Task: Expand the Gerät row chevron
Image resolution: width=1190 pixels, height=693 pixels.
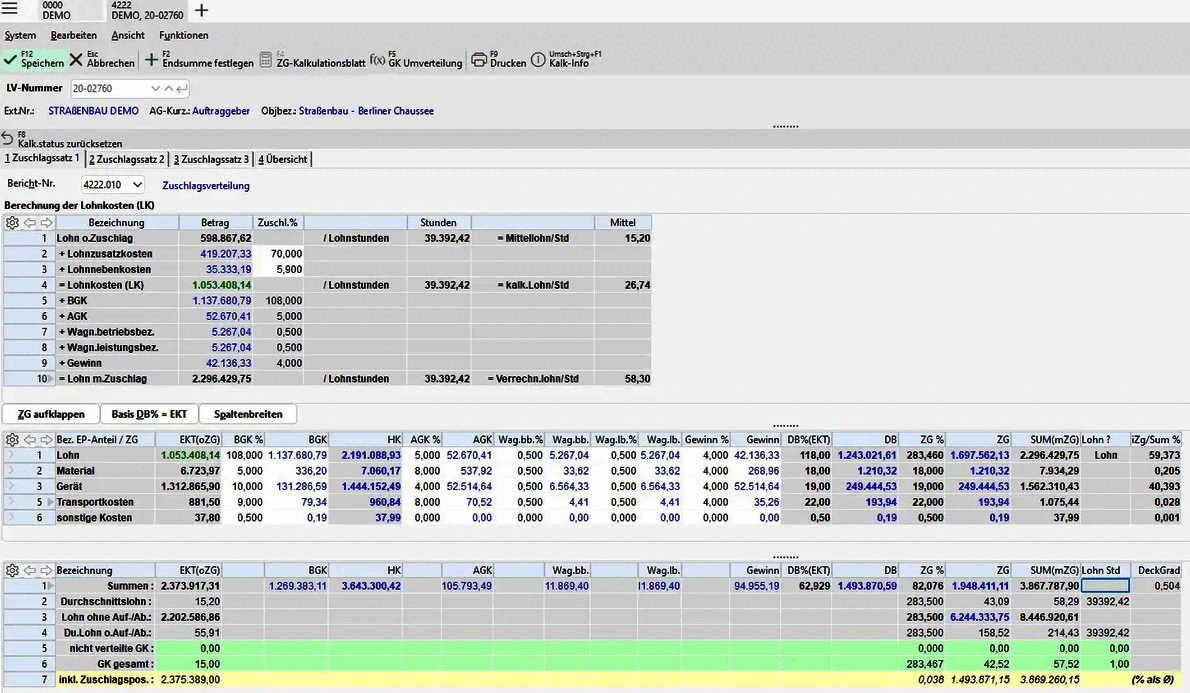Action: pos(11,486)
